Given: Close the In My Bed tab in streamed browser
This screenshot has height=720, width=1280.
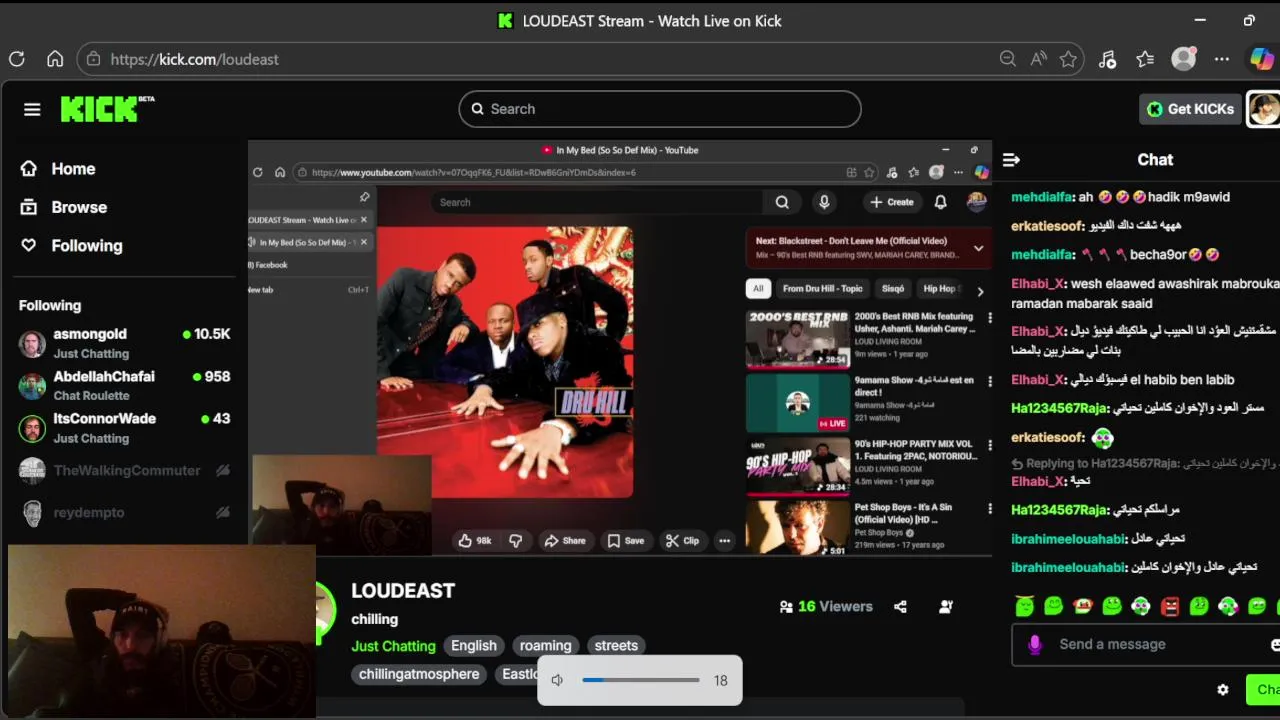Looking at the screenshot, I should coord(363,242).
